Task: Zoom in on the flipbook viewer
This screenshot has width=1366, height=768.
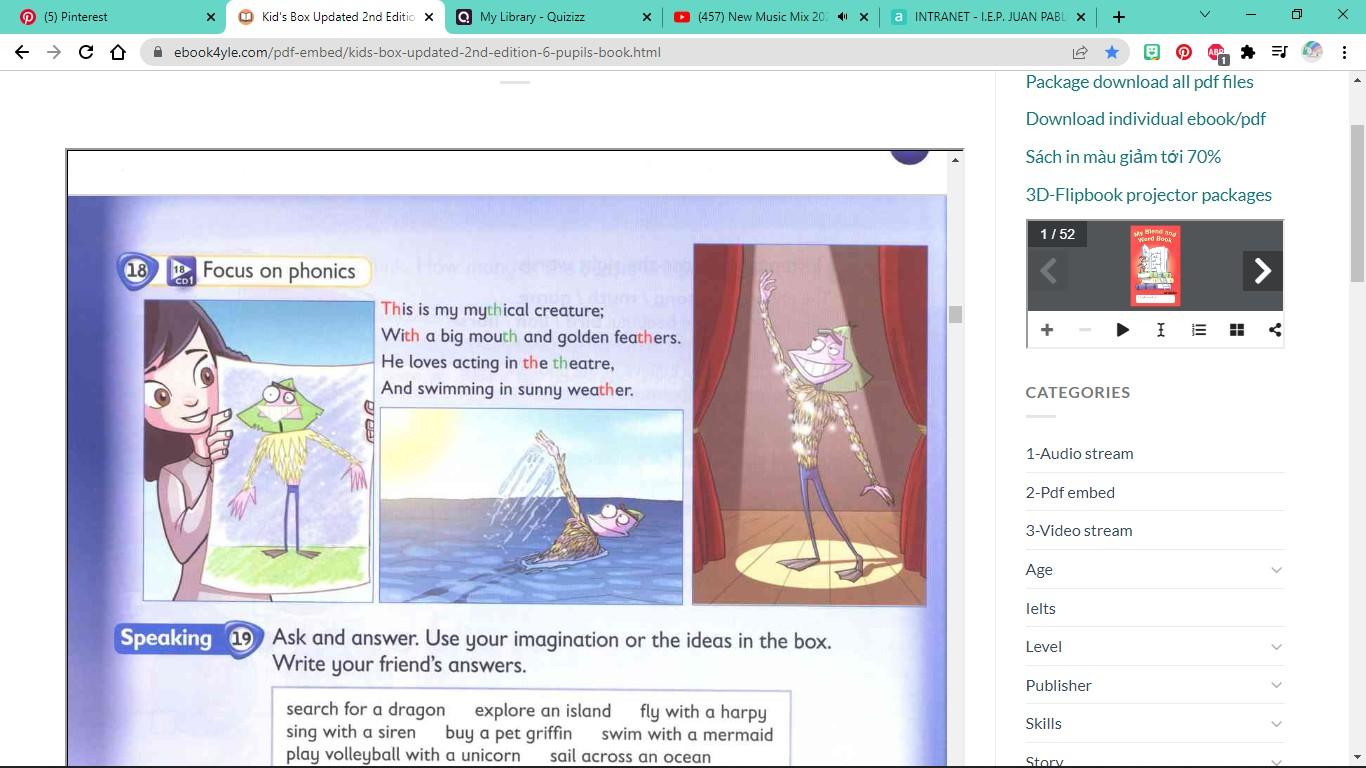Action: (1047, 330)
